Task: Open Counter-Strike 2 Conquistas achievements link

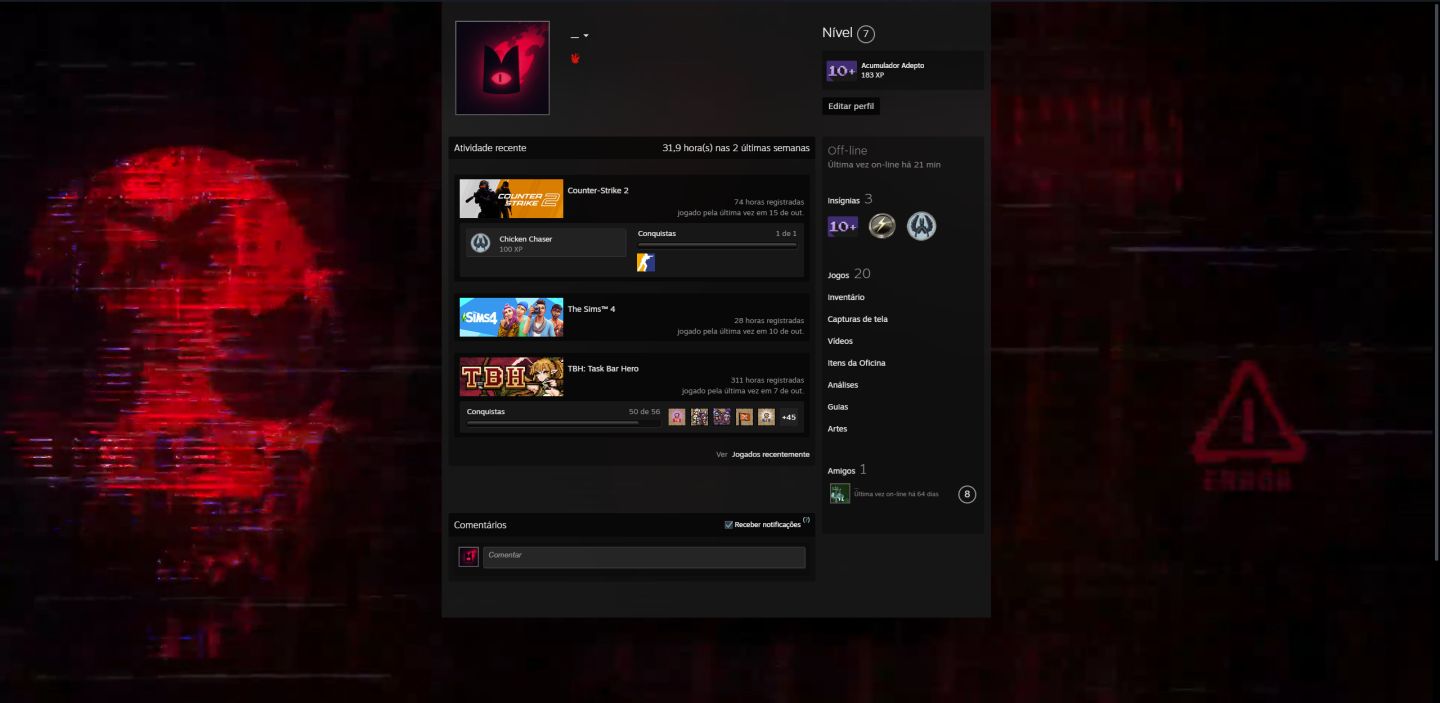Action: (657, 233)
